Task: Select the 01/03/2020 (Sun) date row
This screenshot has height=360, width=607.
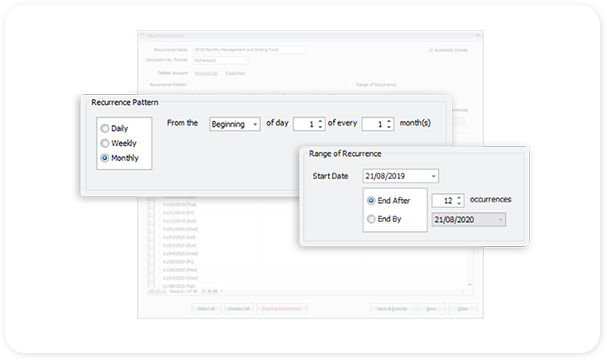Action: point(180,245)
